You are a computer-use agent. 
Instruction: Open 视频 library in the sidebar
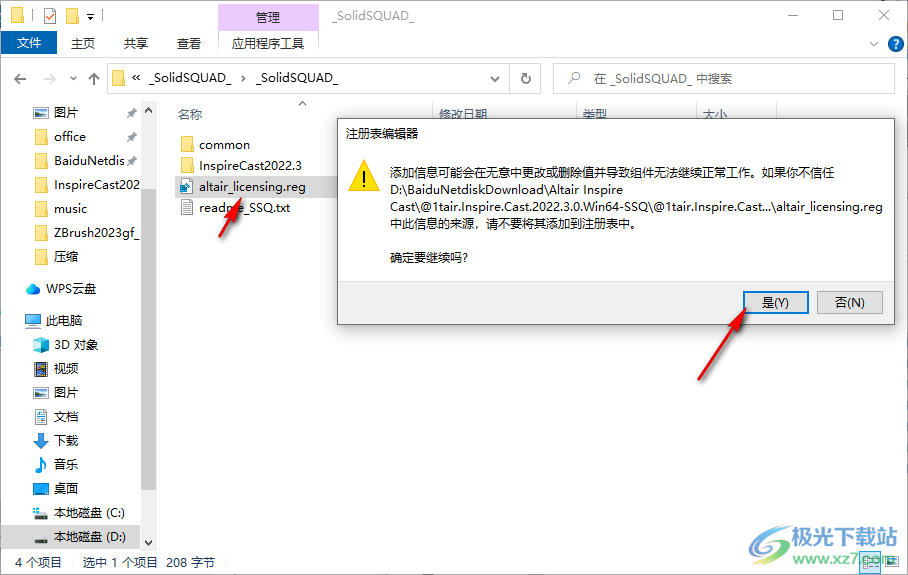pos(65,368)
